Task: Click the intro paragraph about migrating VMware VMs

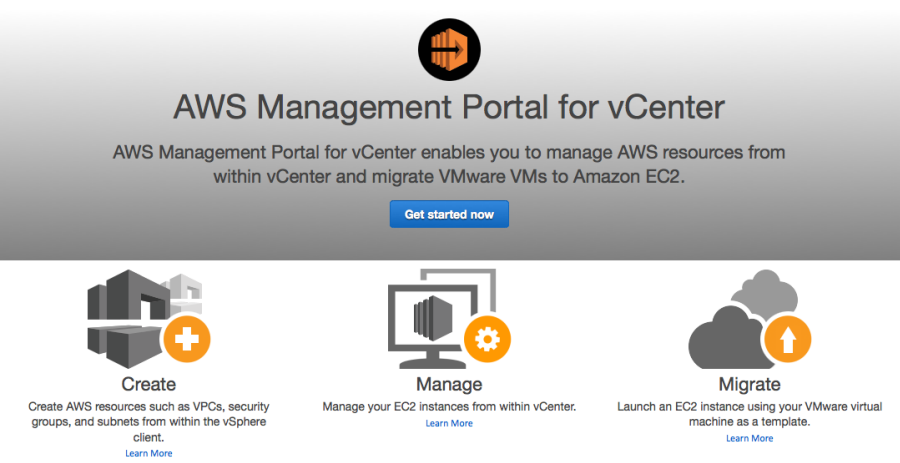Action: tap(449, 164)
